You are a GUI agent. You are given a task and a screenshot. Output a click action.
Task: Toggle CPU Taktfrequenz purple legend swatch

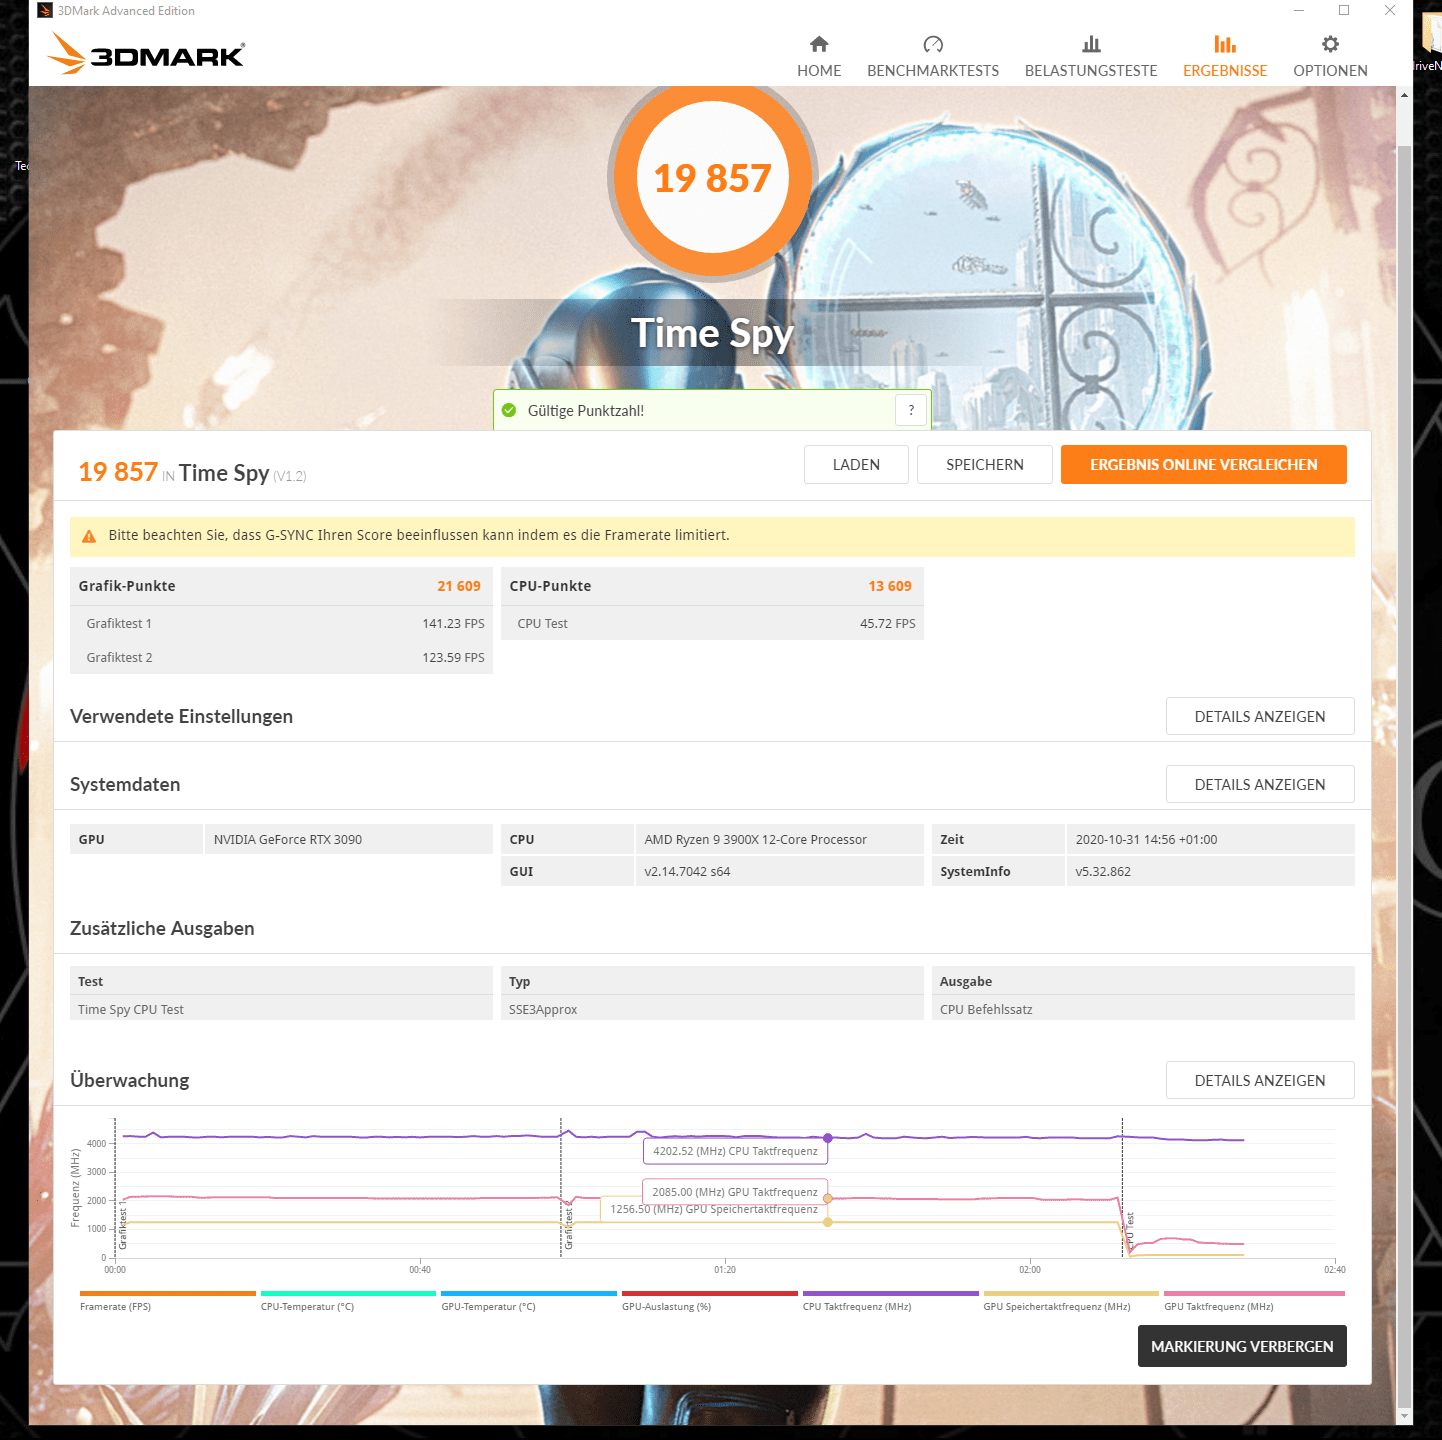(891, 1293)
